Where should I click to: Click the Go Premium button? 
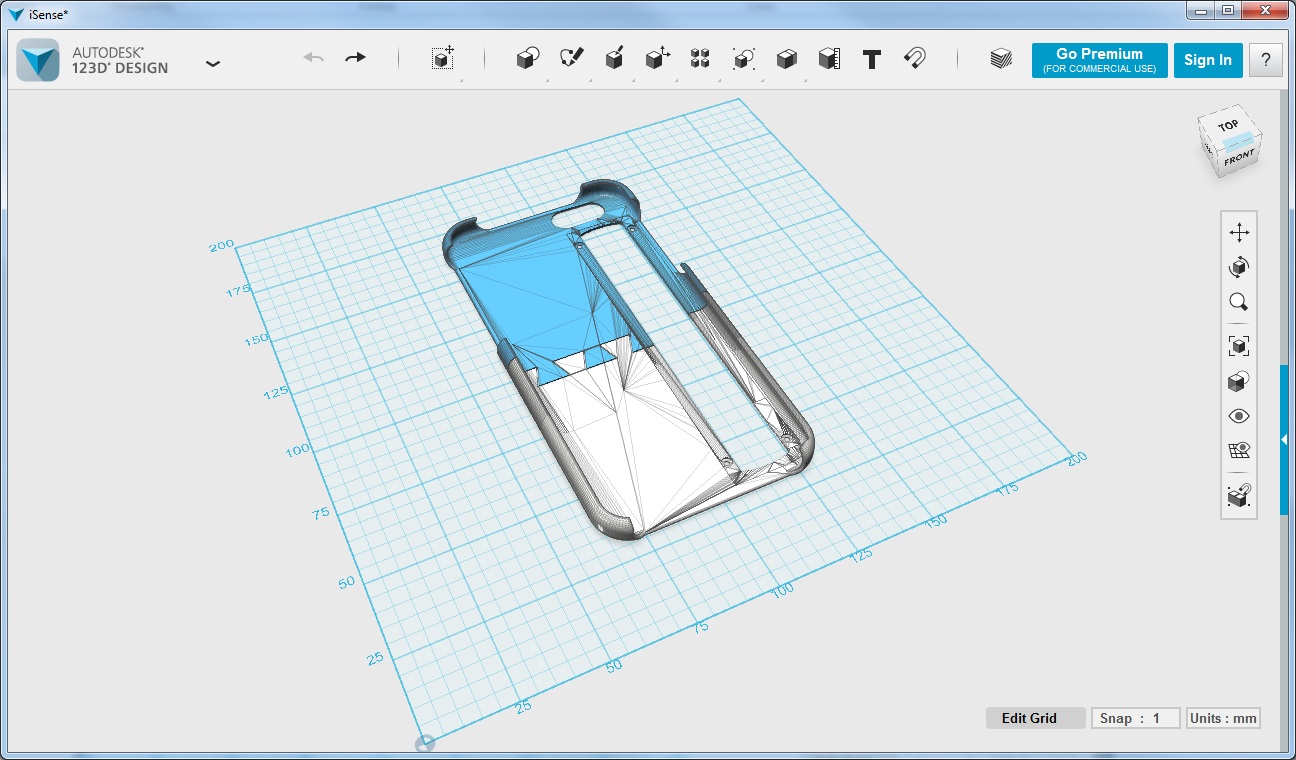[x=1099, y=60]
